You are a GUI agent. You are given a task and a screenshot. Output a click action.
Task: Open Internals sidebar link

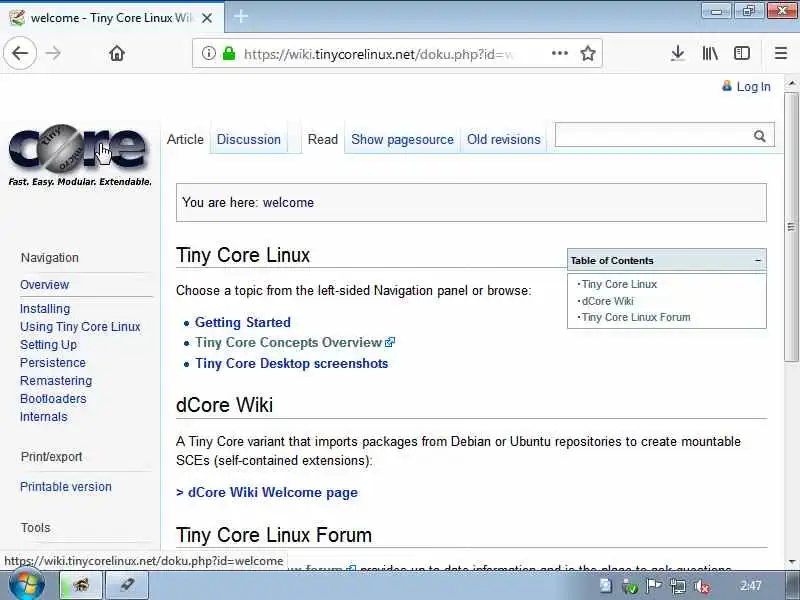point(43,417)
